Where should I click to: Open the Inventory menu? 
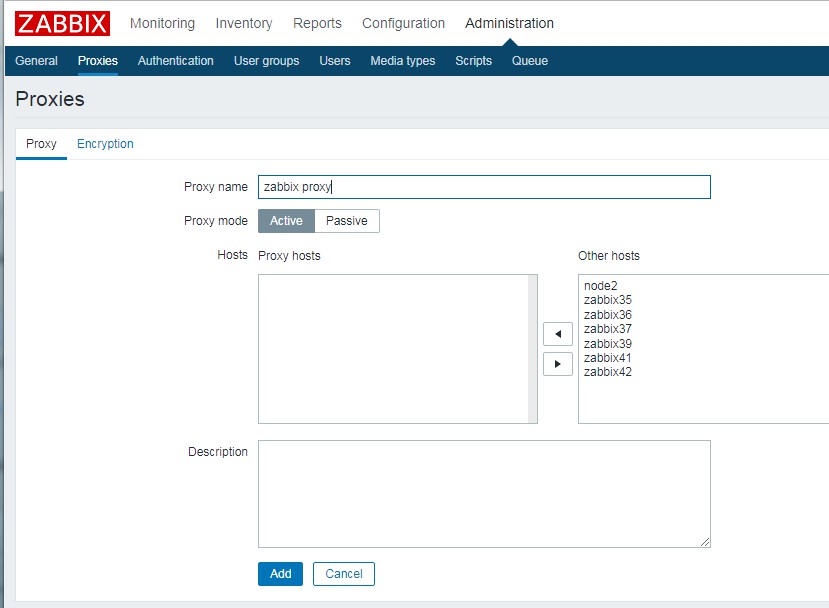(x=243, y=23)
